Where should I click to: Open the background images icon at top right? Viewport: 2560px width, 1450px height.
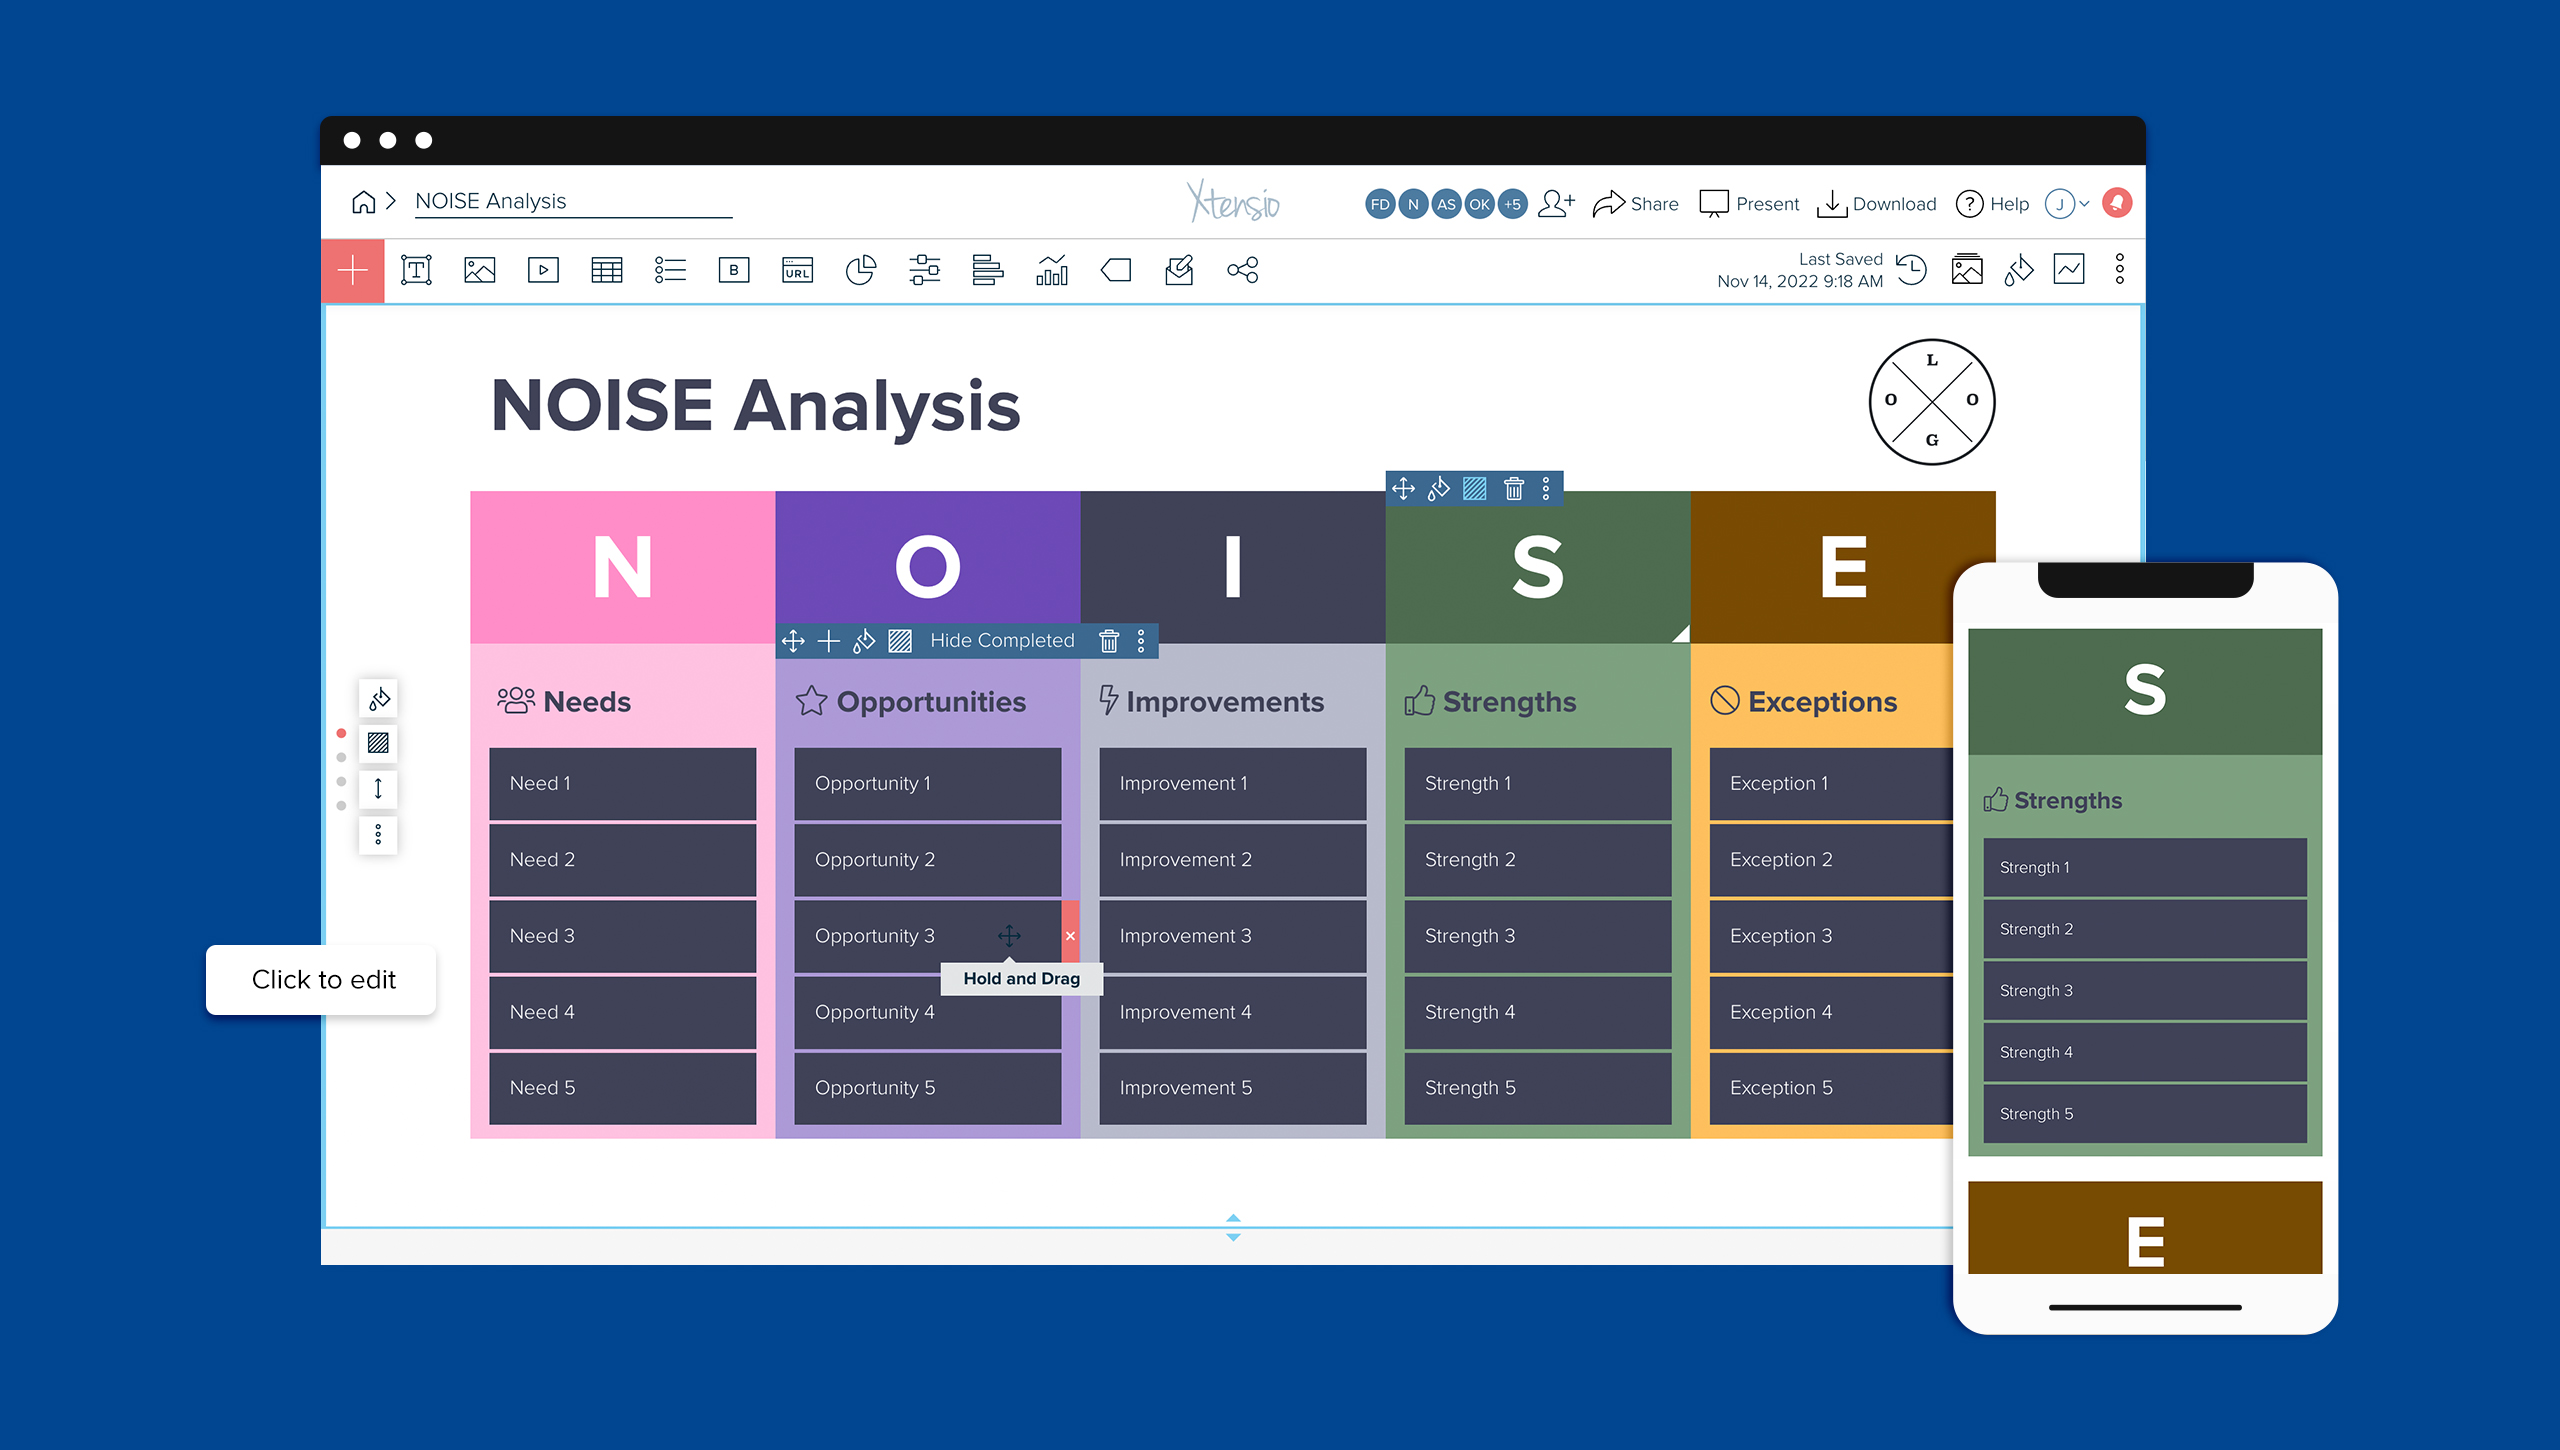[1967, 269]
